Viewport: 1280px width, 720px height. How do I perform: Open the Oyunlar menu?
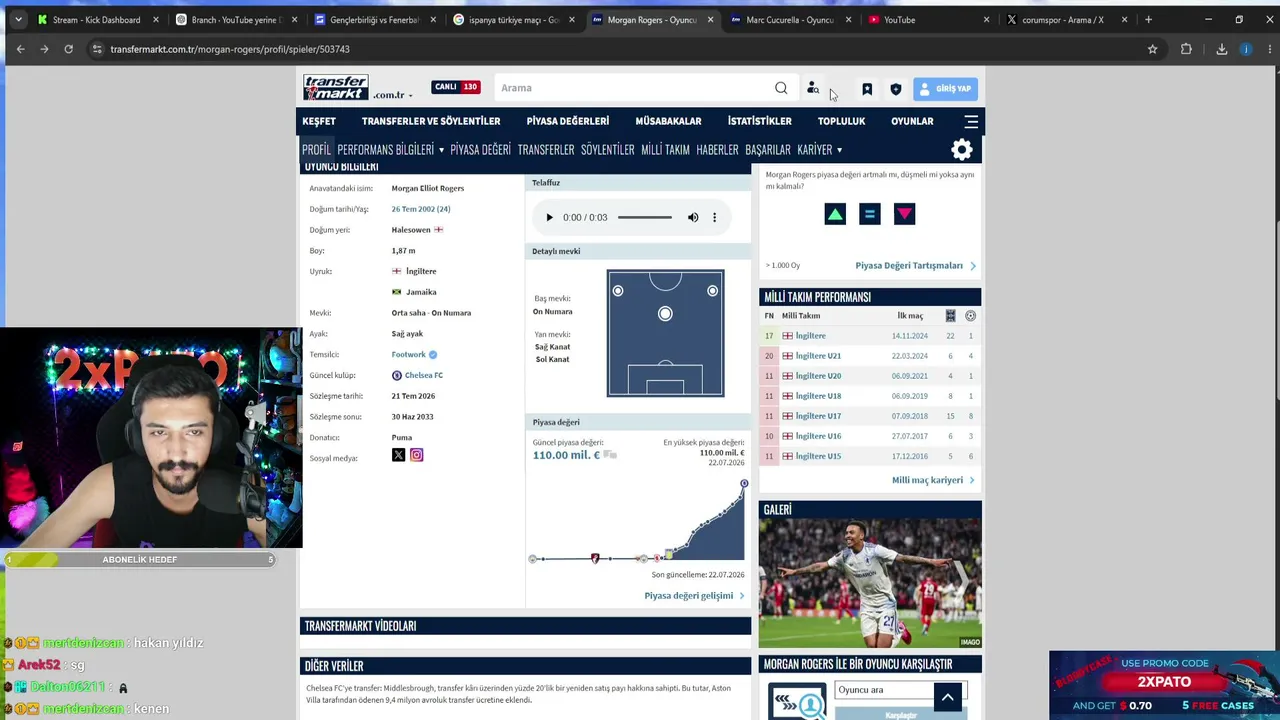click(x=912, y=121)
